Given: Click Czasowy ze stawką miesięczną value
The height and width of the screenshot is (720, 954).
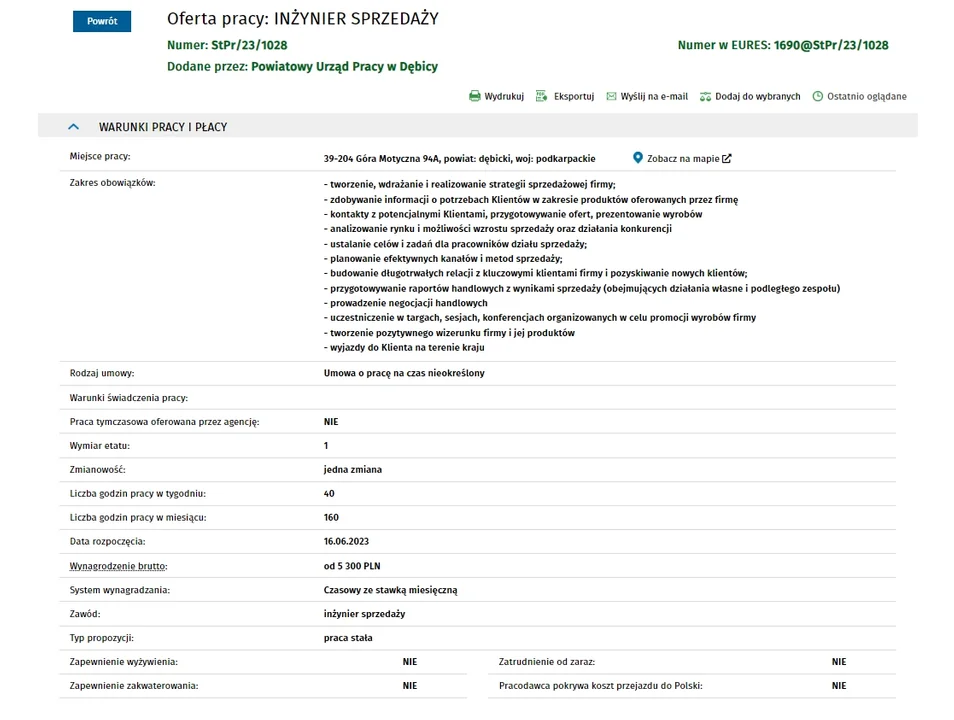Looking at the screenshot, I should (391, 590).
